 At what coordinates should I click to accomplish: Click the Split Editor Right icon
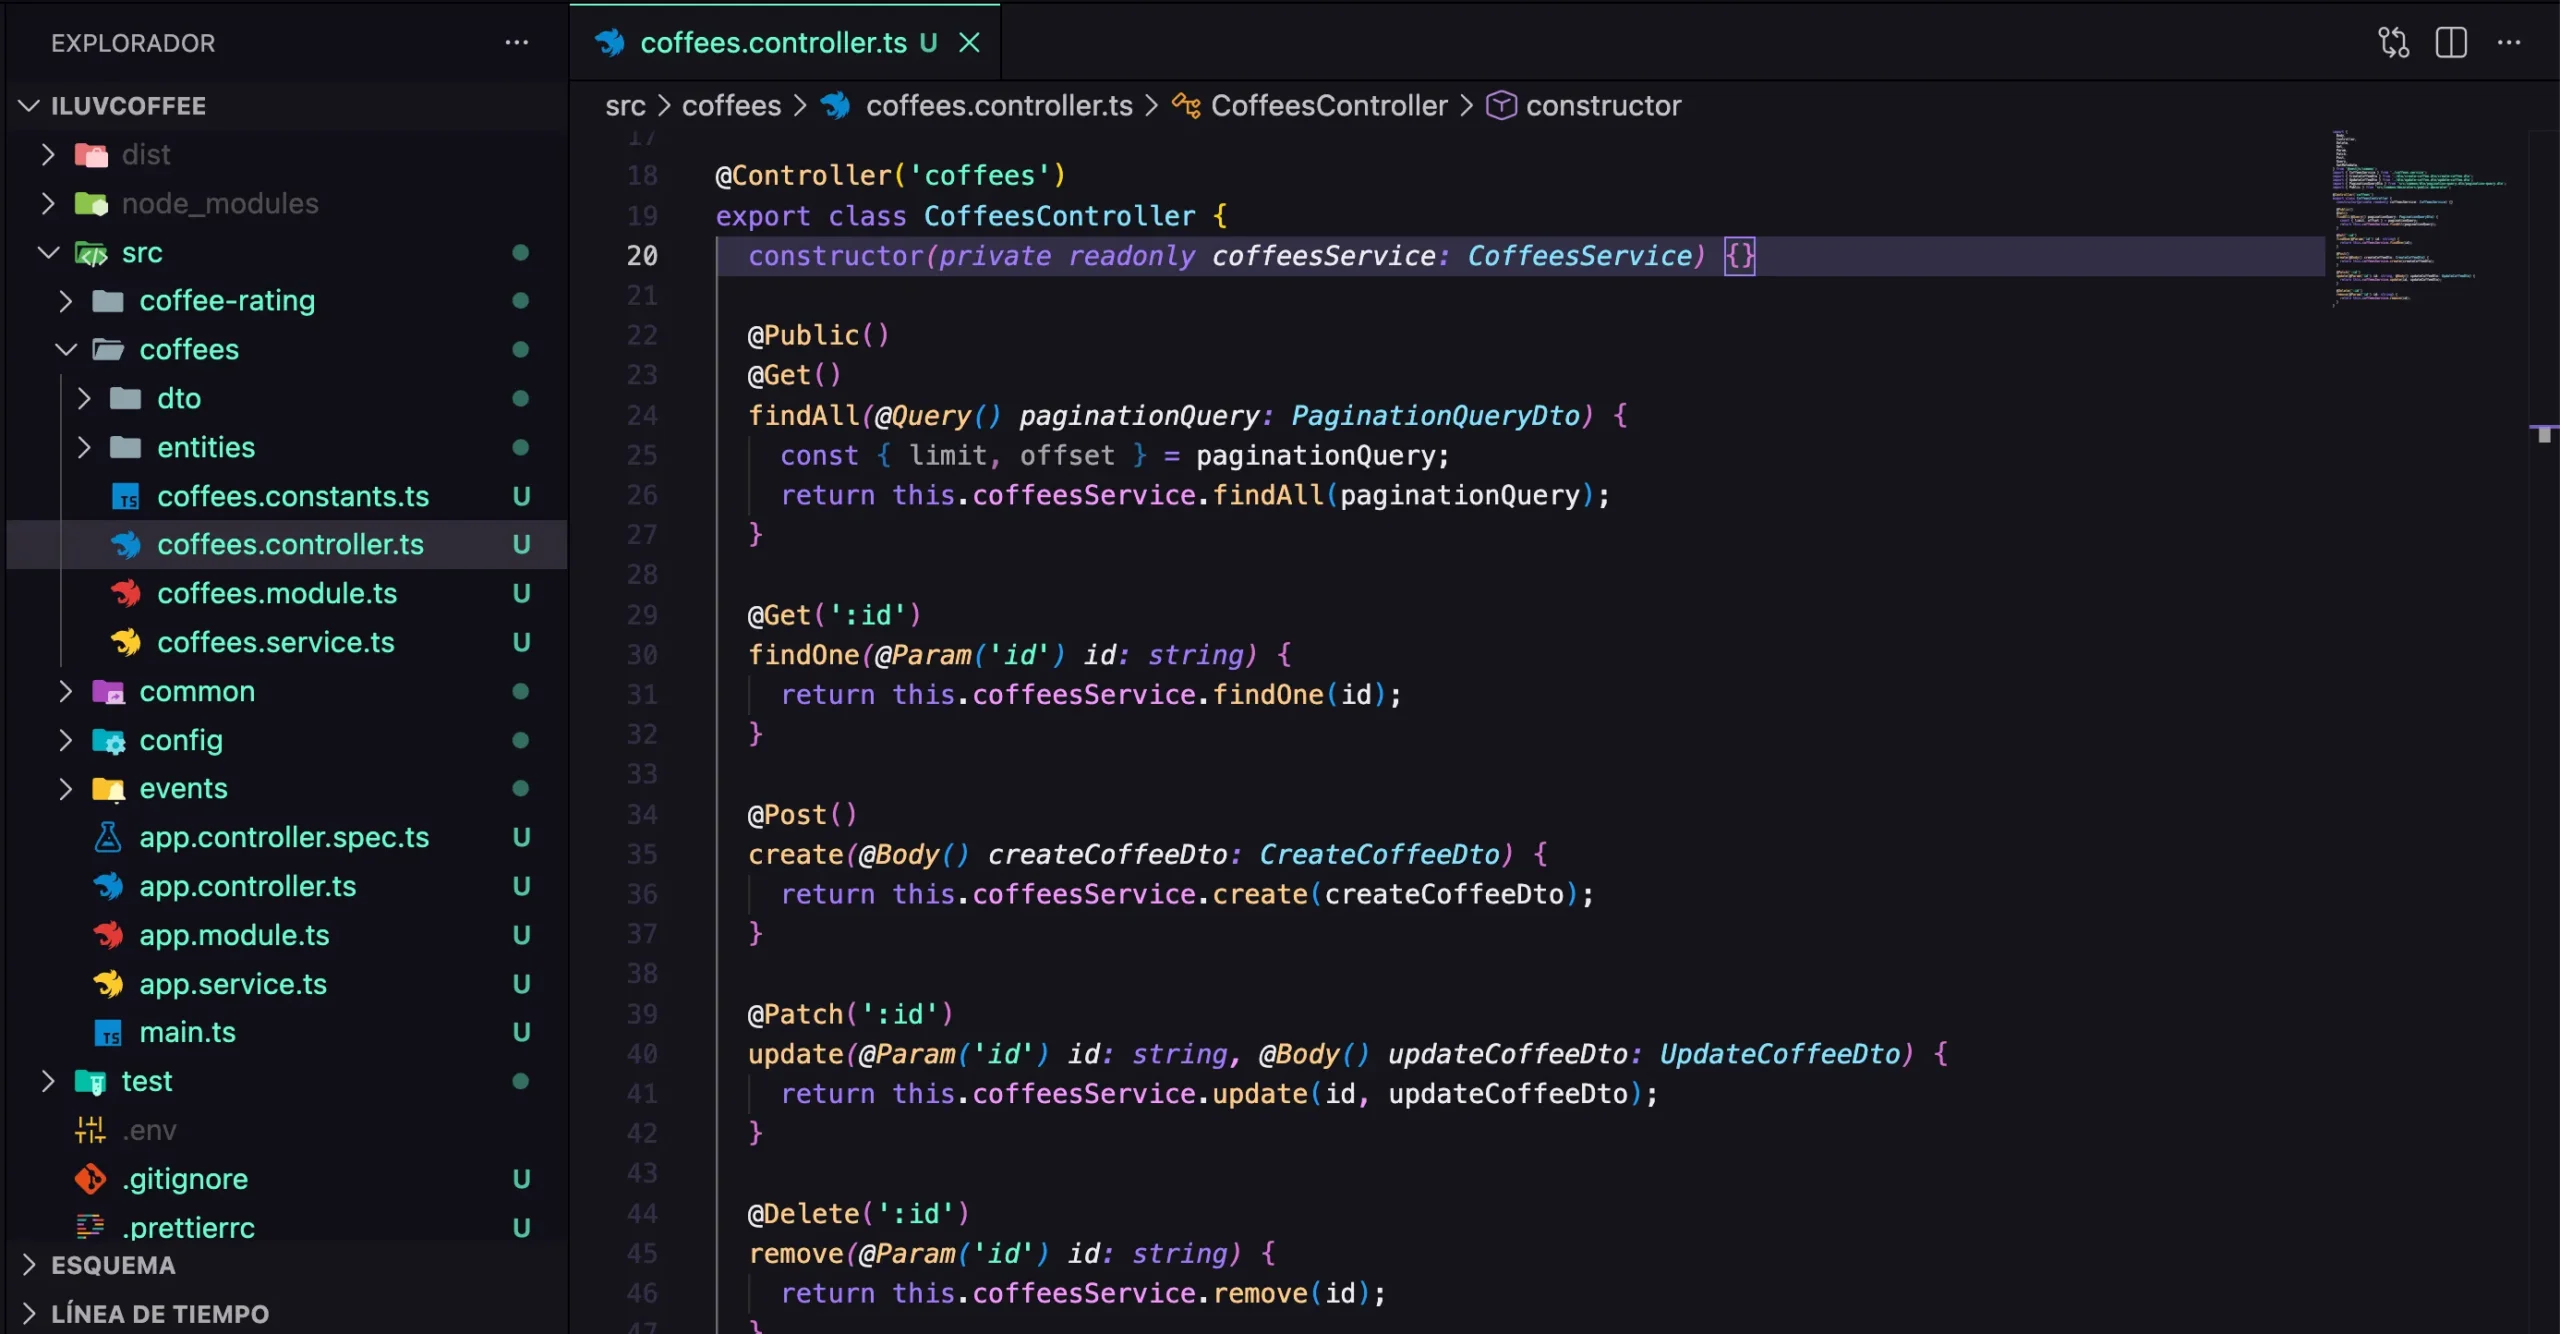2451,42
